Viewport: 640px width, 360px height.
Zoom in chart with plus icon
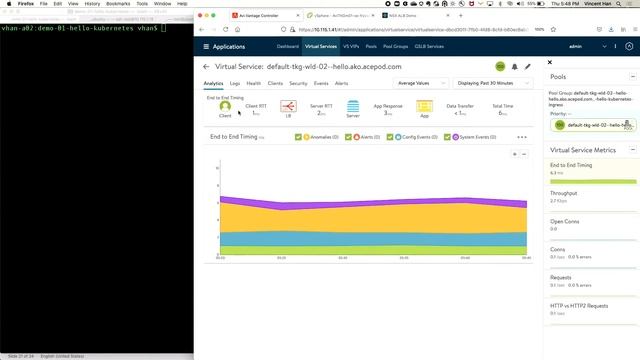click(515, 154)
